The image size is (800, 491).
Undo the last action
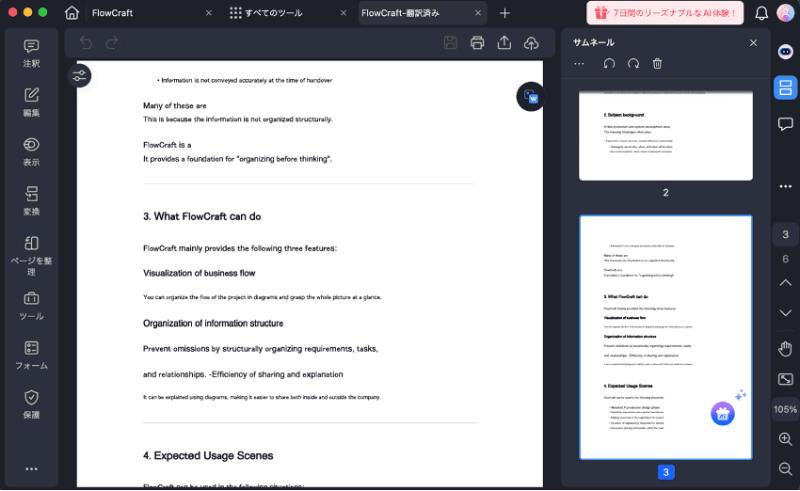pyautogui.click(x=86, y=43)
